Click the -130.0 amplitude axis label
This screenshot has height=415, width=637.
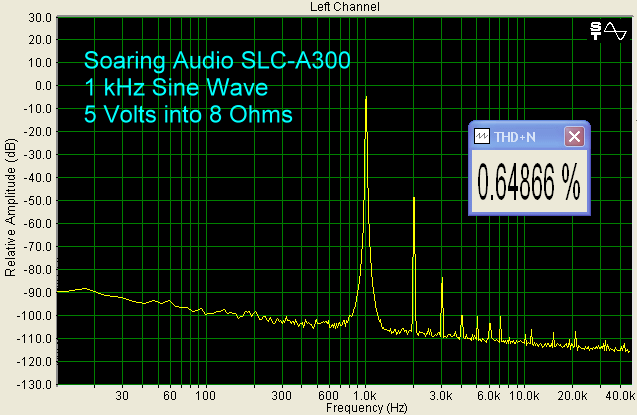pyautogui.click(x=35, y=384)
